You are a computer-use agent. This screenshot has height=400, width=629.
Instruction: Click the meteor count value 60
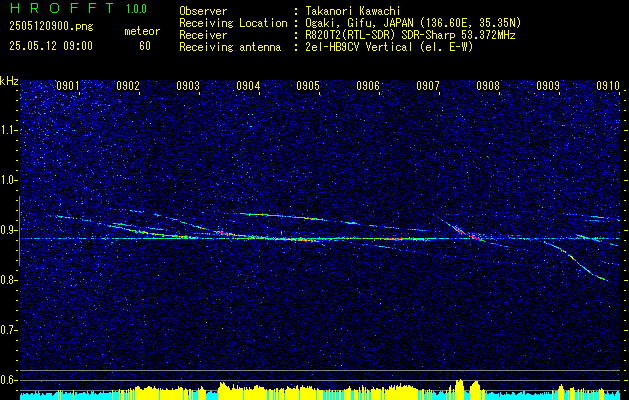point(145,46)
